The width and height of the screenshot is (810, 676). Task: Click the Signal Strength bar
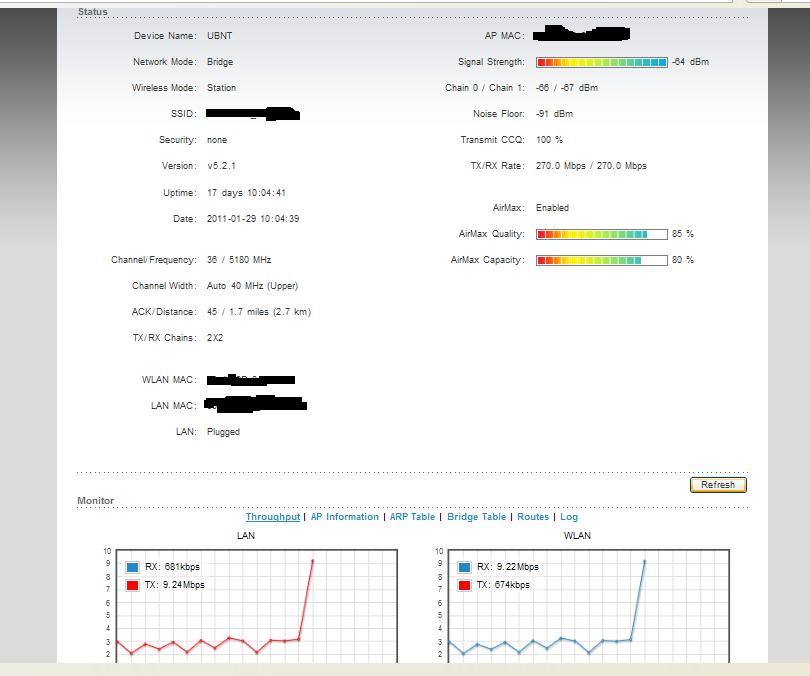(602, 62)
